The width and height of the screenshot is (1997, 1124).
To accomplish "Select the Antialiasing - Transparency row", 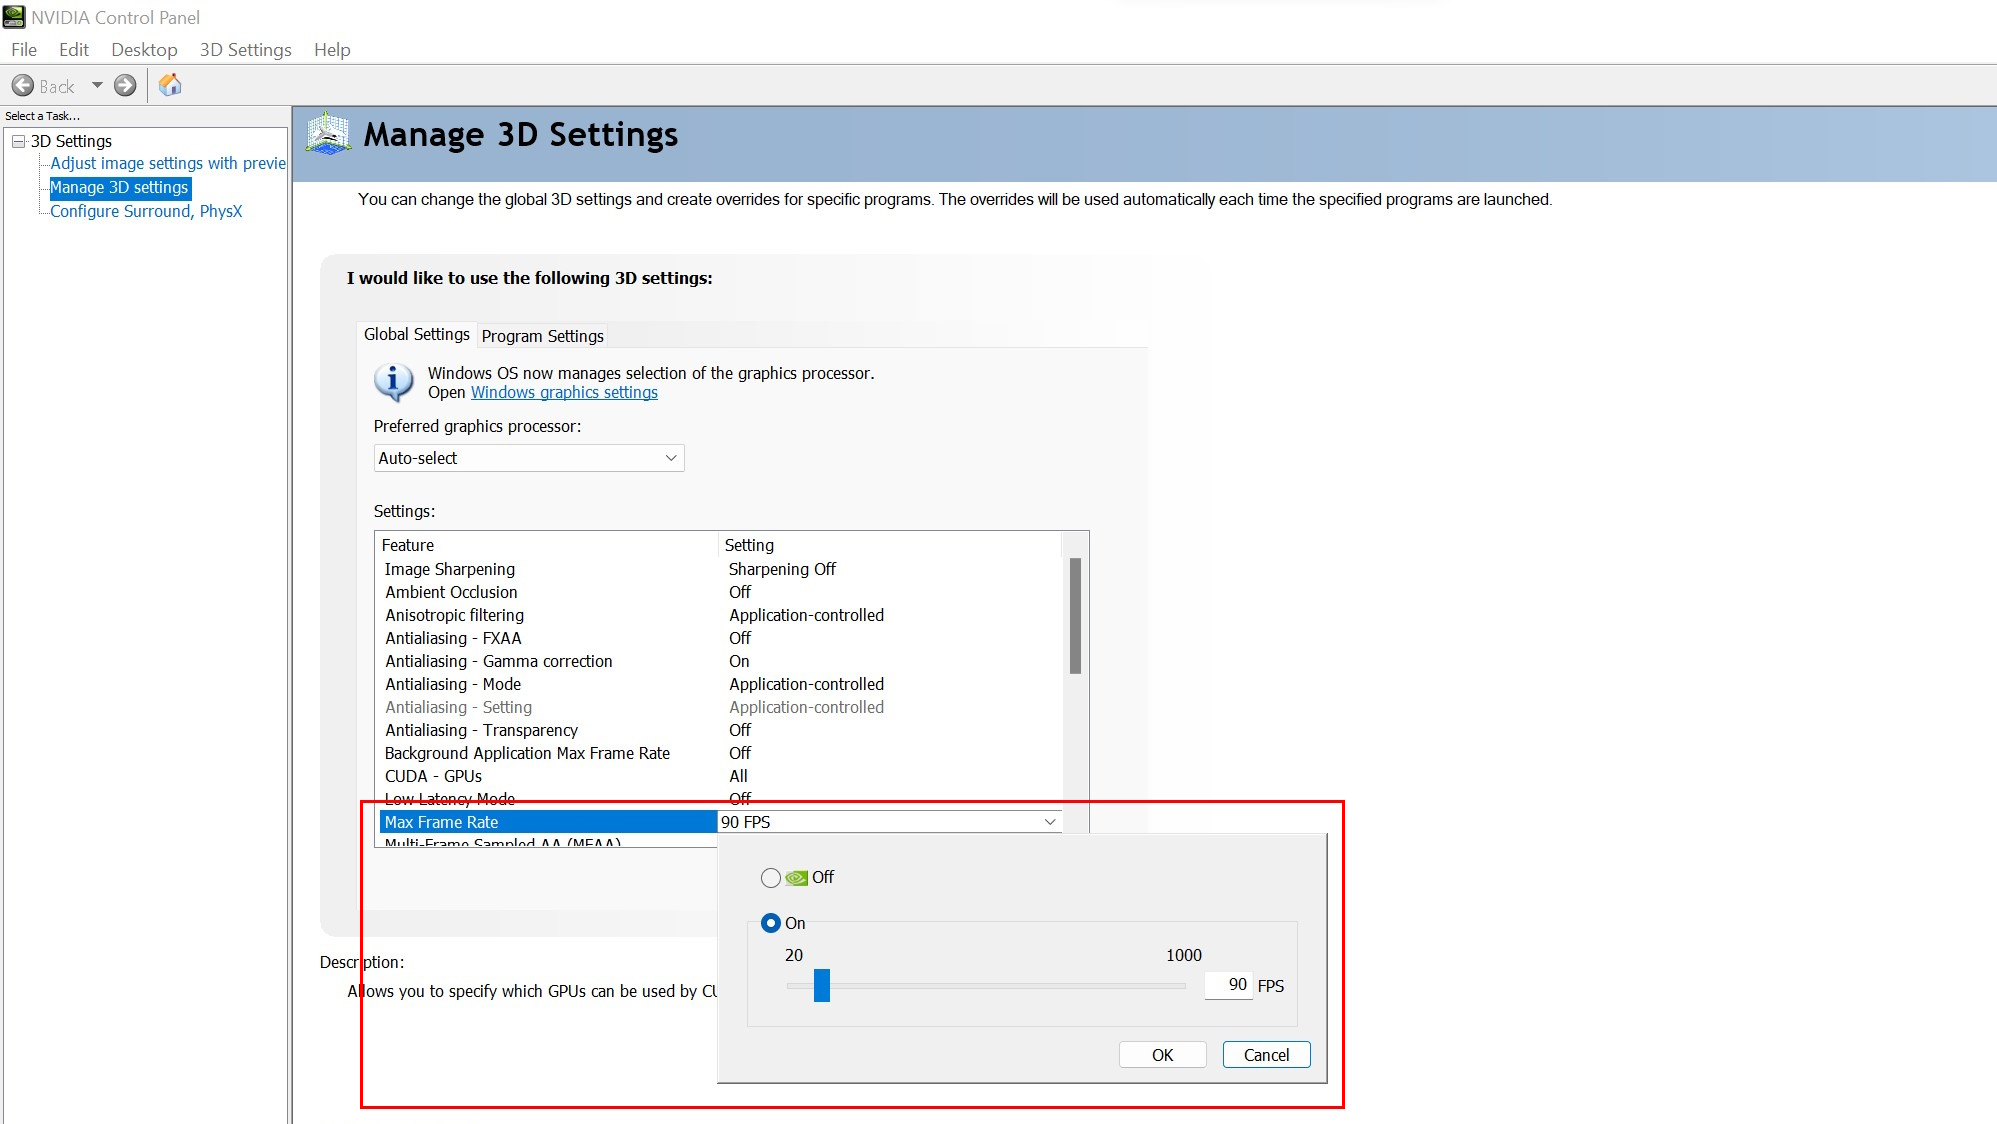I will [x=720, y=730].
